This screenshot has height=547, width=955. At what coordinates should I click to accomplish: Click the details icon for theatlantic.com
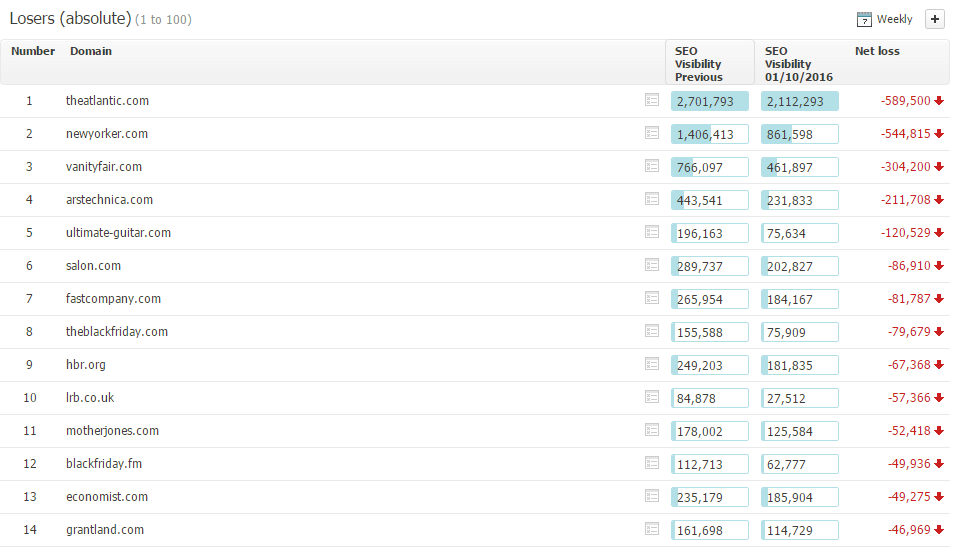(x=652, y=100)
